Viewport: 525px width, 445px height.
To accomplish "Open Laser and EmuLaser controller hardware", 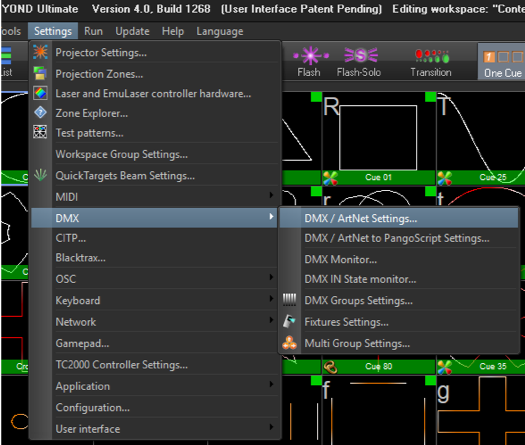I will [x=154, y=93].
